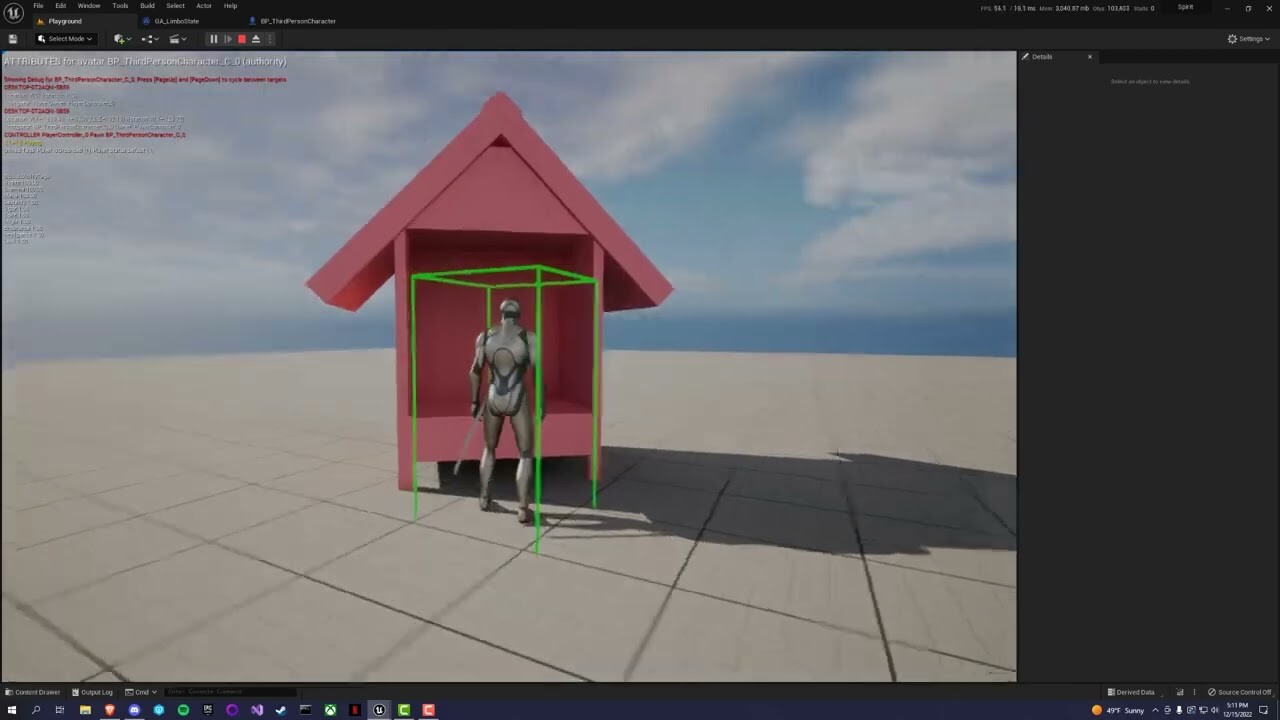Stop the play-in-editor session
The height and width of the screenshot is (720, 1280).
[x=241, y=39]
